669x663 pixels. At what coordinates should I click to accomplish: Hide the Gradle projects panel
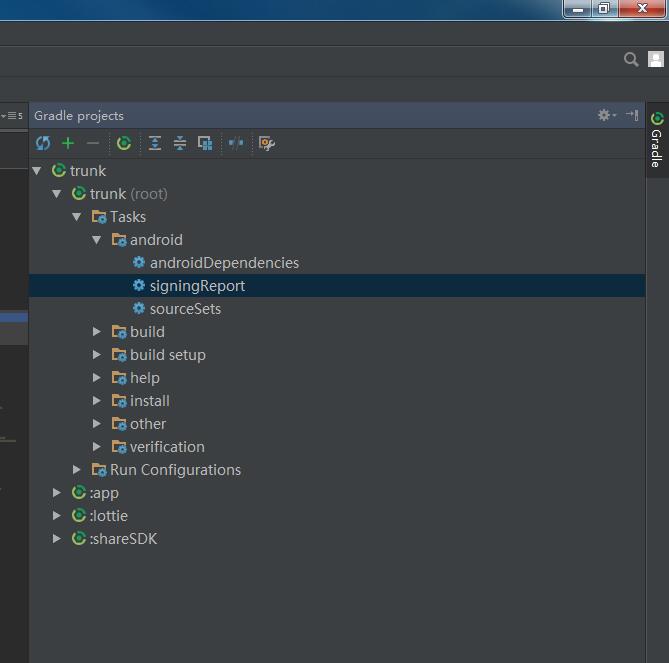(x=632, y=115)
